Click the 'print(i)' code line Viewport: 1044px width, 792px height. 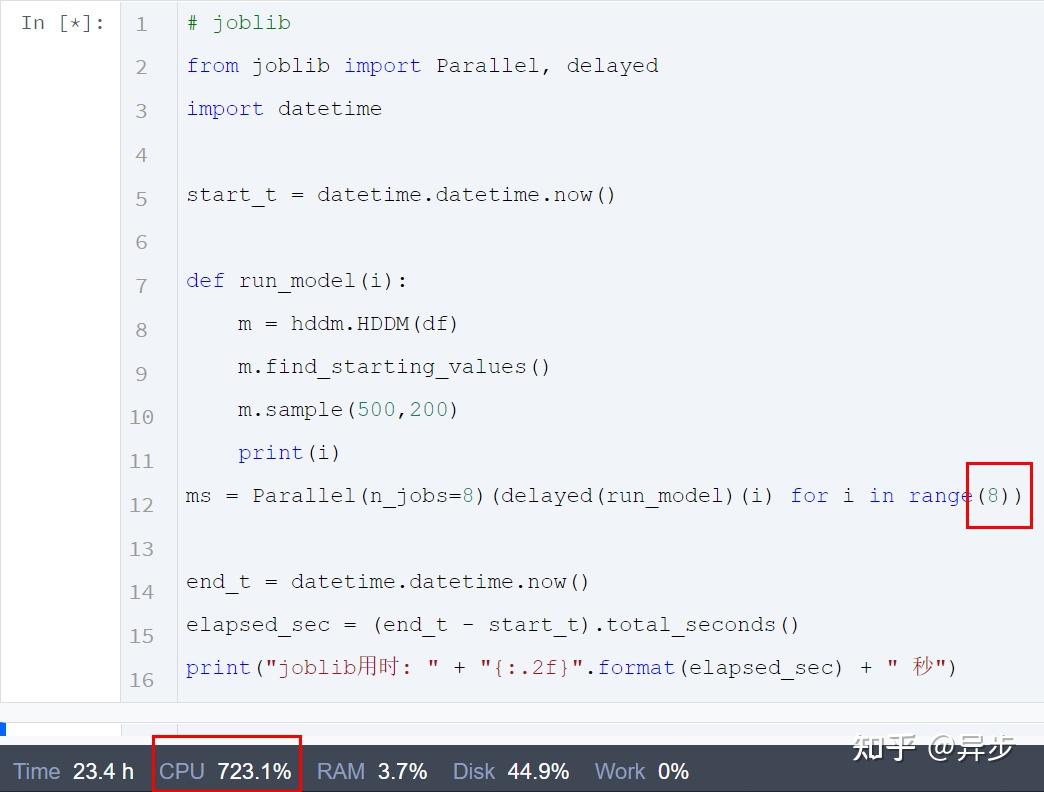click(x=289, y=453)
